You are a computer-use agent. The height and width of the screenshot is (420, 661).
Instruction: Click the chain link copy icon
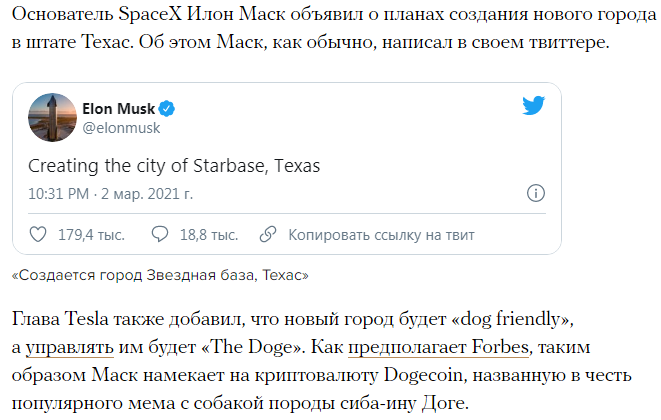coord(267,235)
